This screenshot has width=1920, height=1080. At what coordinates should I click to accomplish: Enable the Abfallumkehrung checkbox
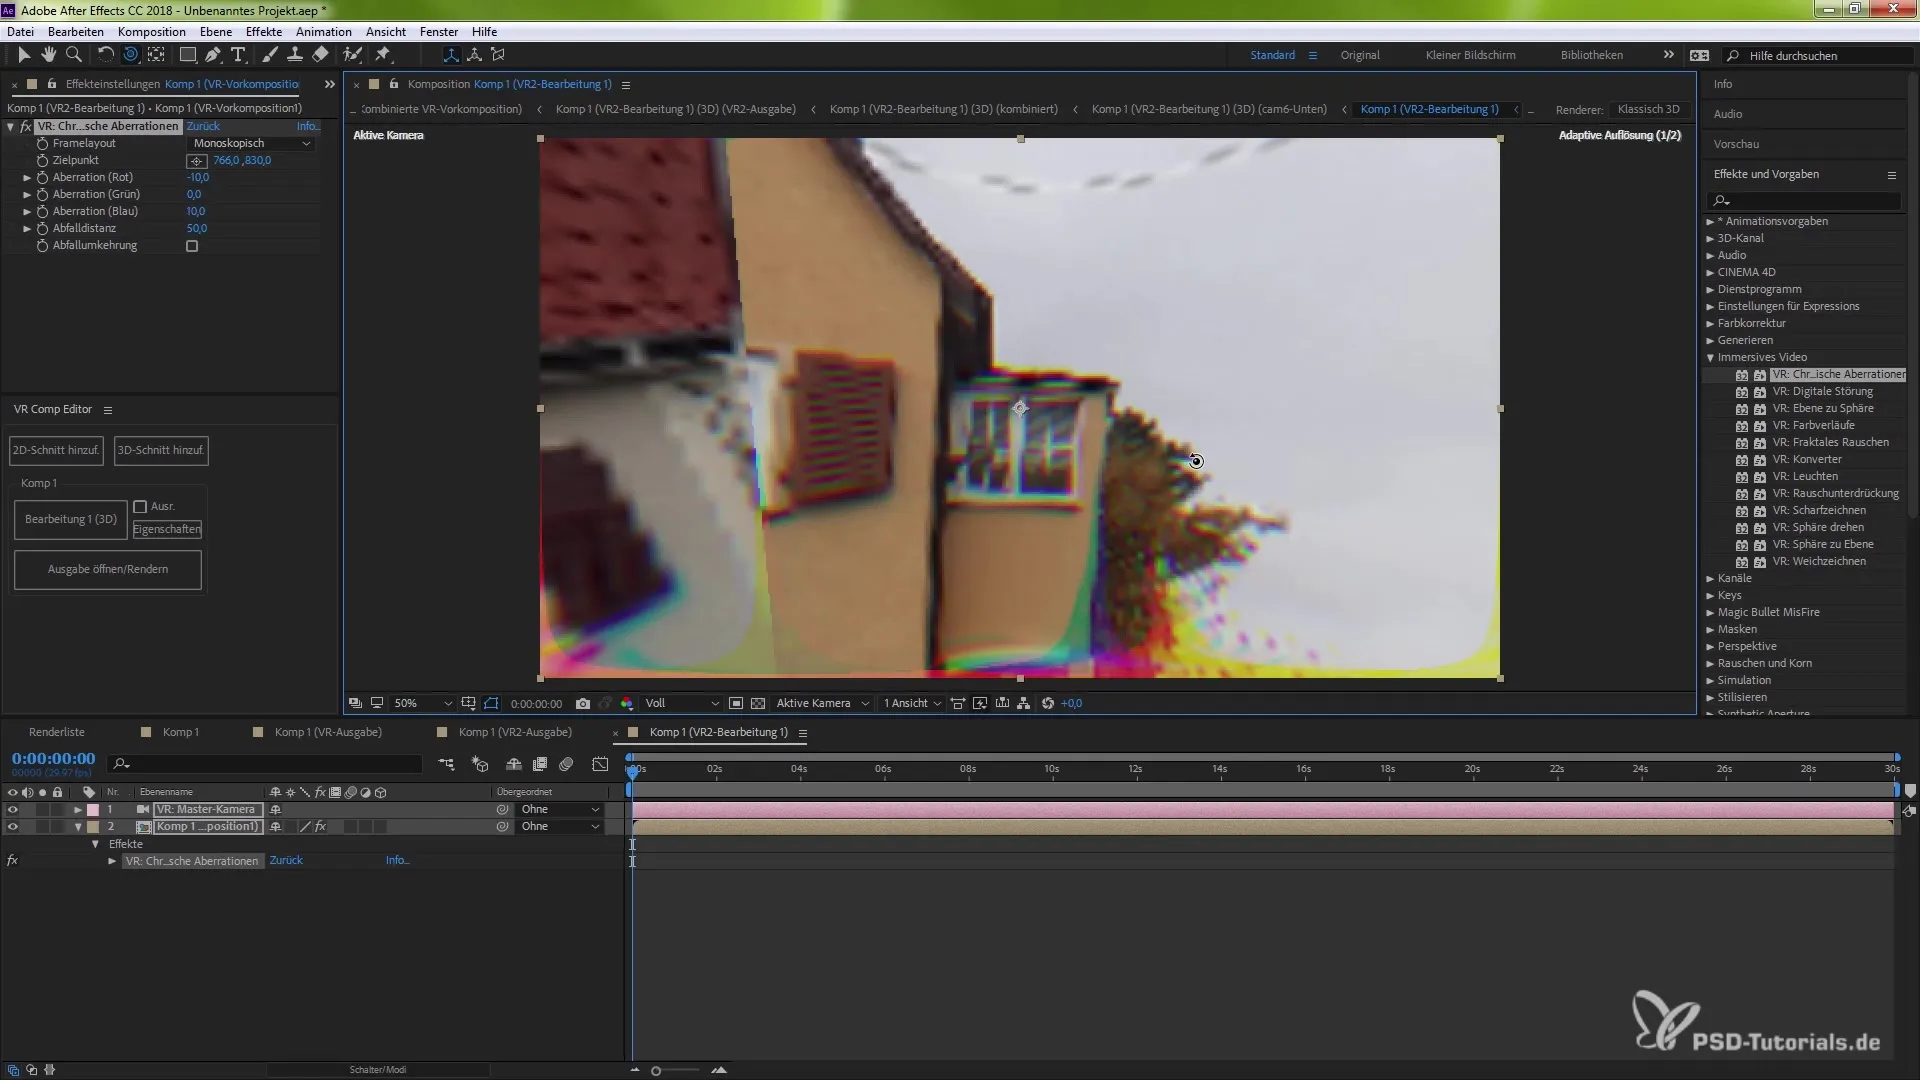192,246
